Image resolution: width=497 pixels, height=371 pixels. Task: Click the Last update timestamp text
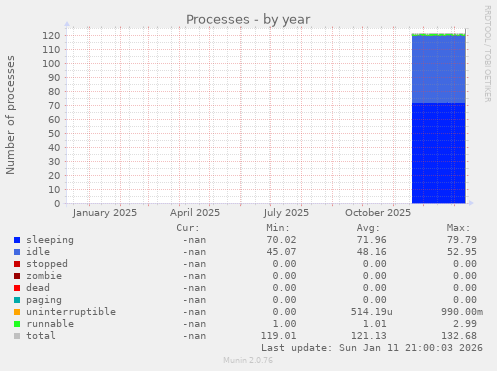(372, 348)
